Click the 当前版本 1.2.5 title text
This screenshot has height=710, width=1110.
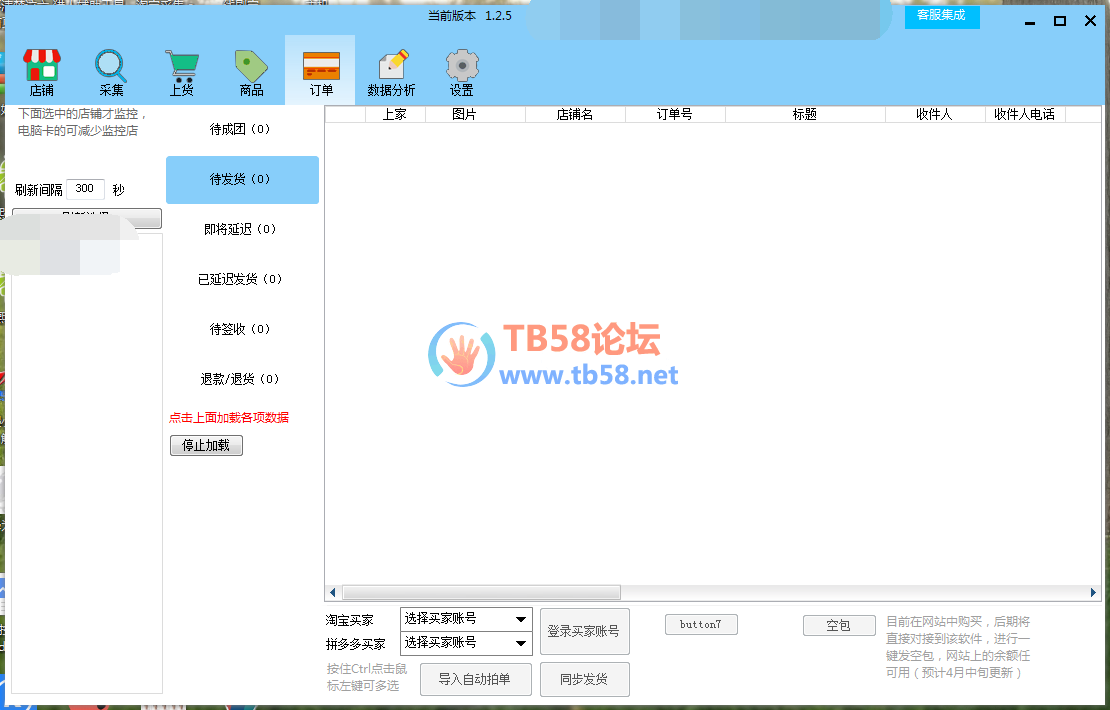469,16
